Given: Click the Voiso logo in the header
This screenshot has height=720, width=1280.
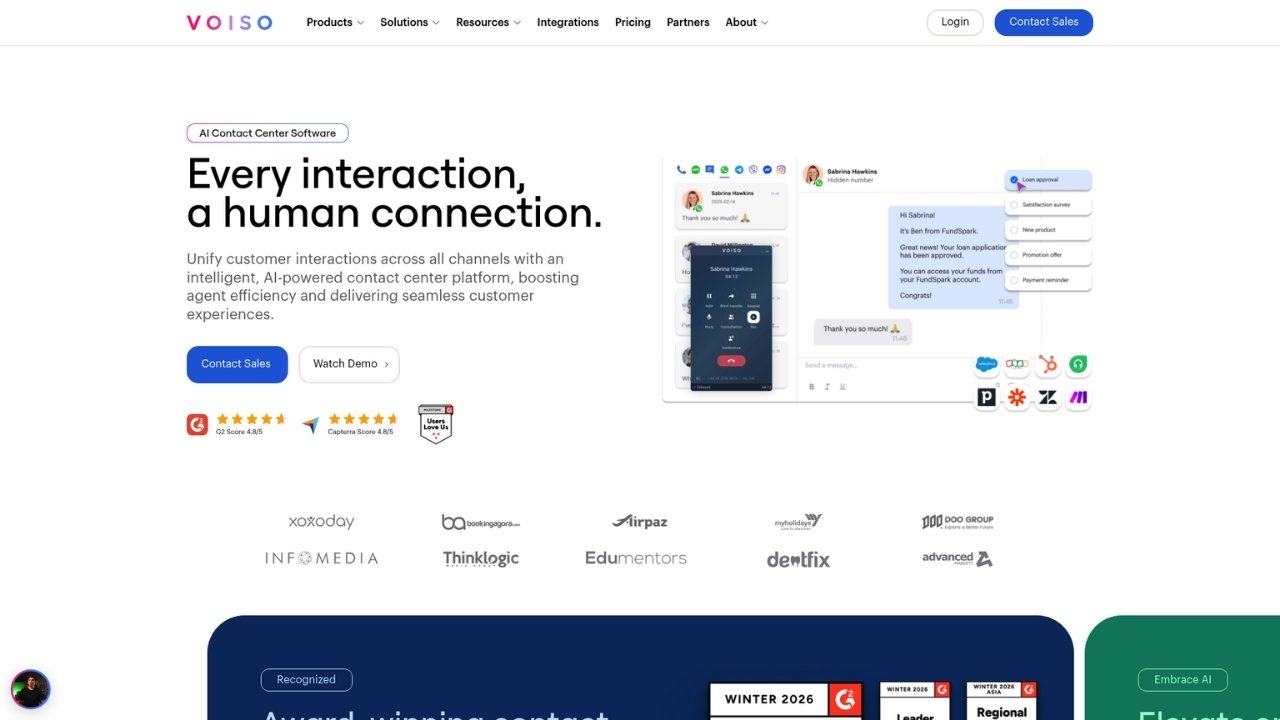Looking at the screenshot, I should pyautogui.click(x=229, y=22).
